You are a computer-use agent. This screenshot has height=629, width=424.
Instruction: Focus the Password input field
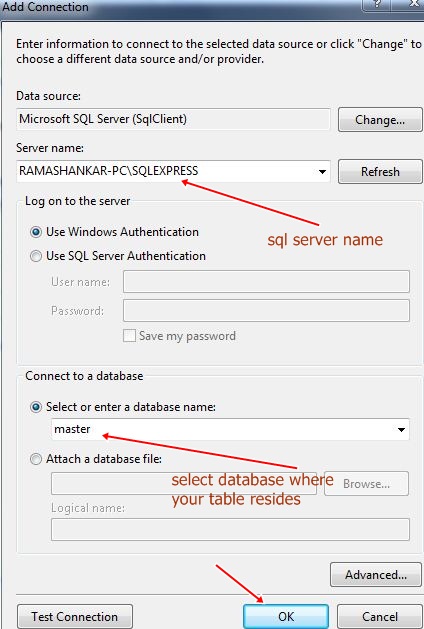tap(266, 310)
